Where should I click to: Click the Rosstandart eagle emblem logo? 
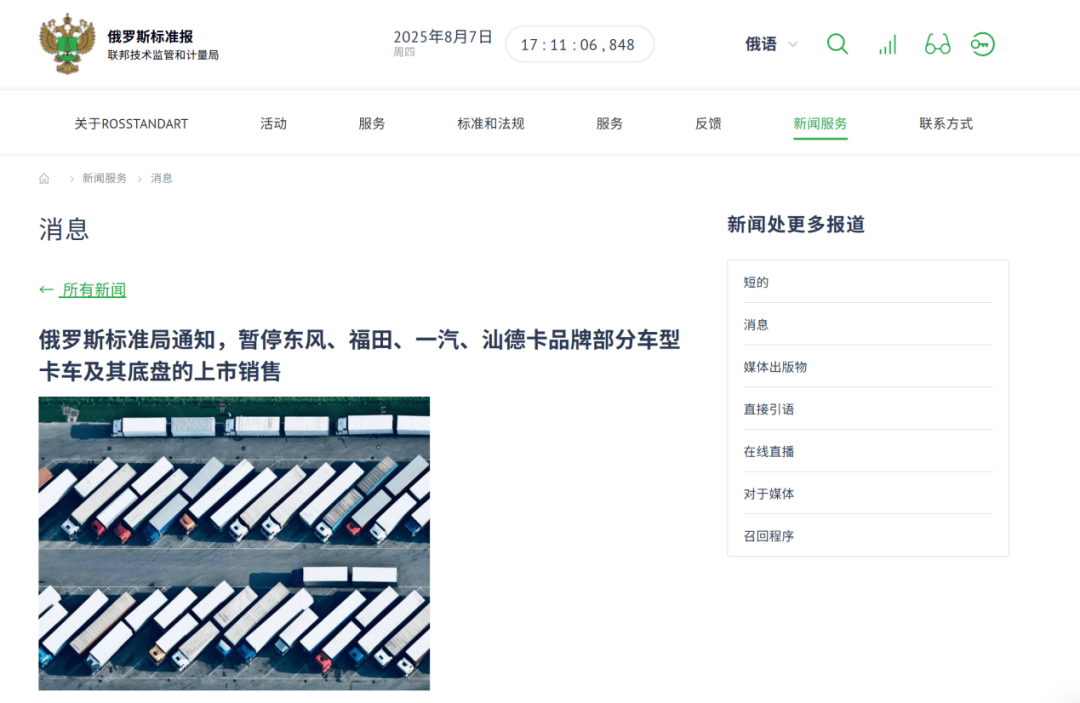67,44
